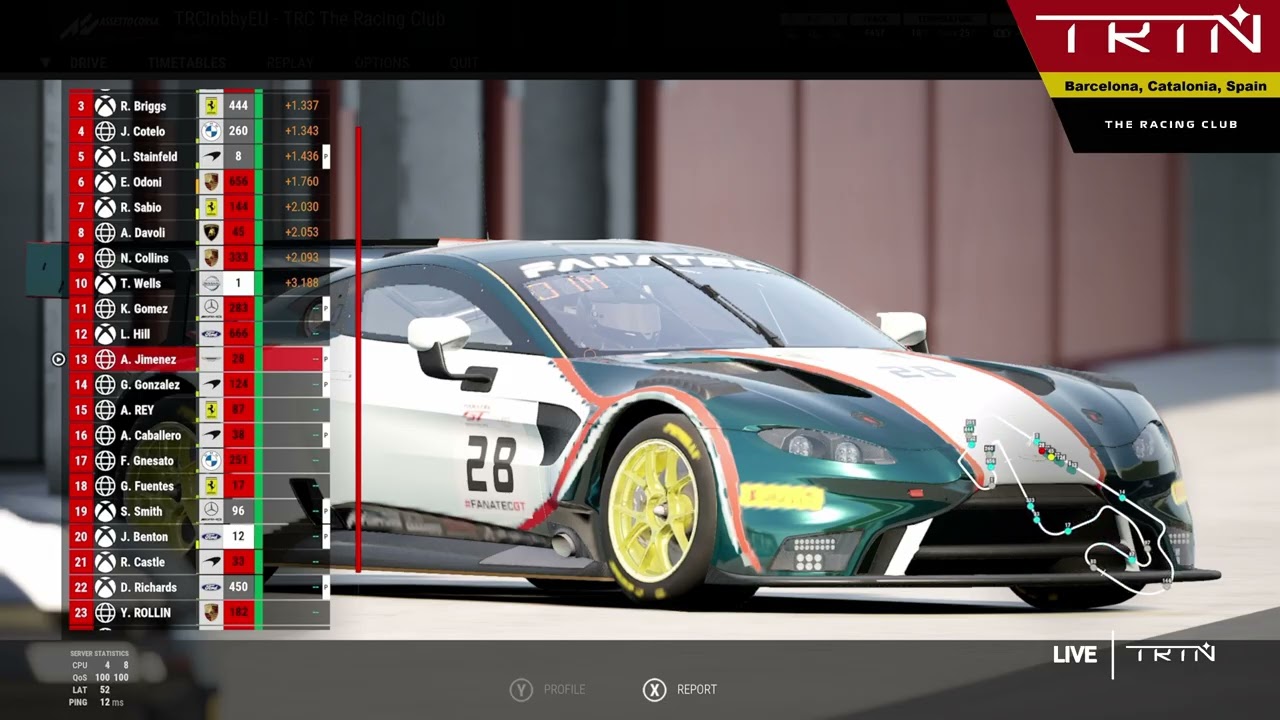Click car number 450

coord(238,588)
